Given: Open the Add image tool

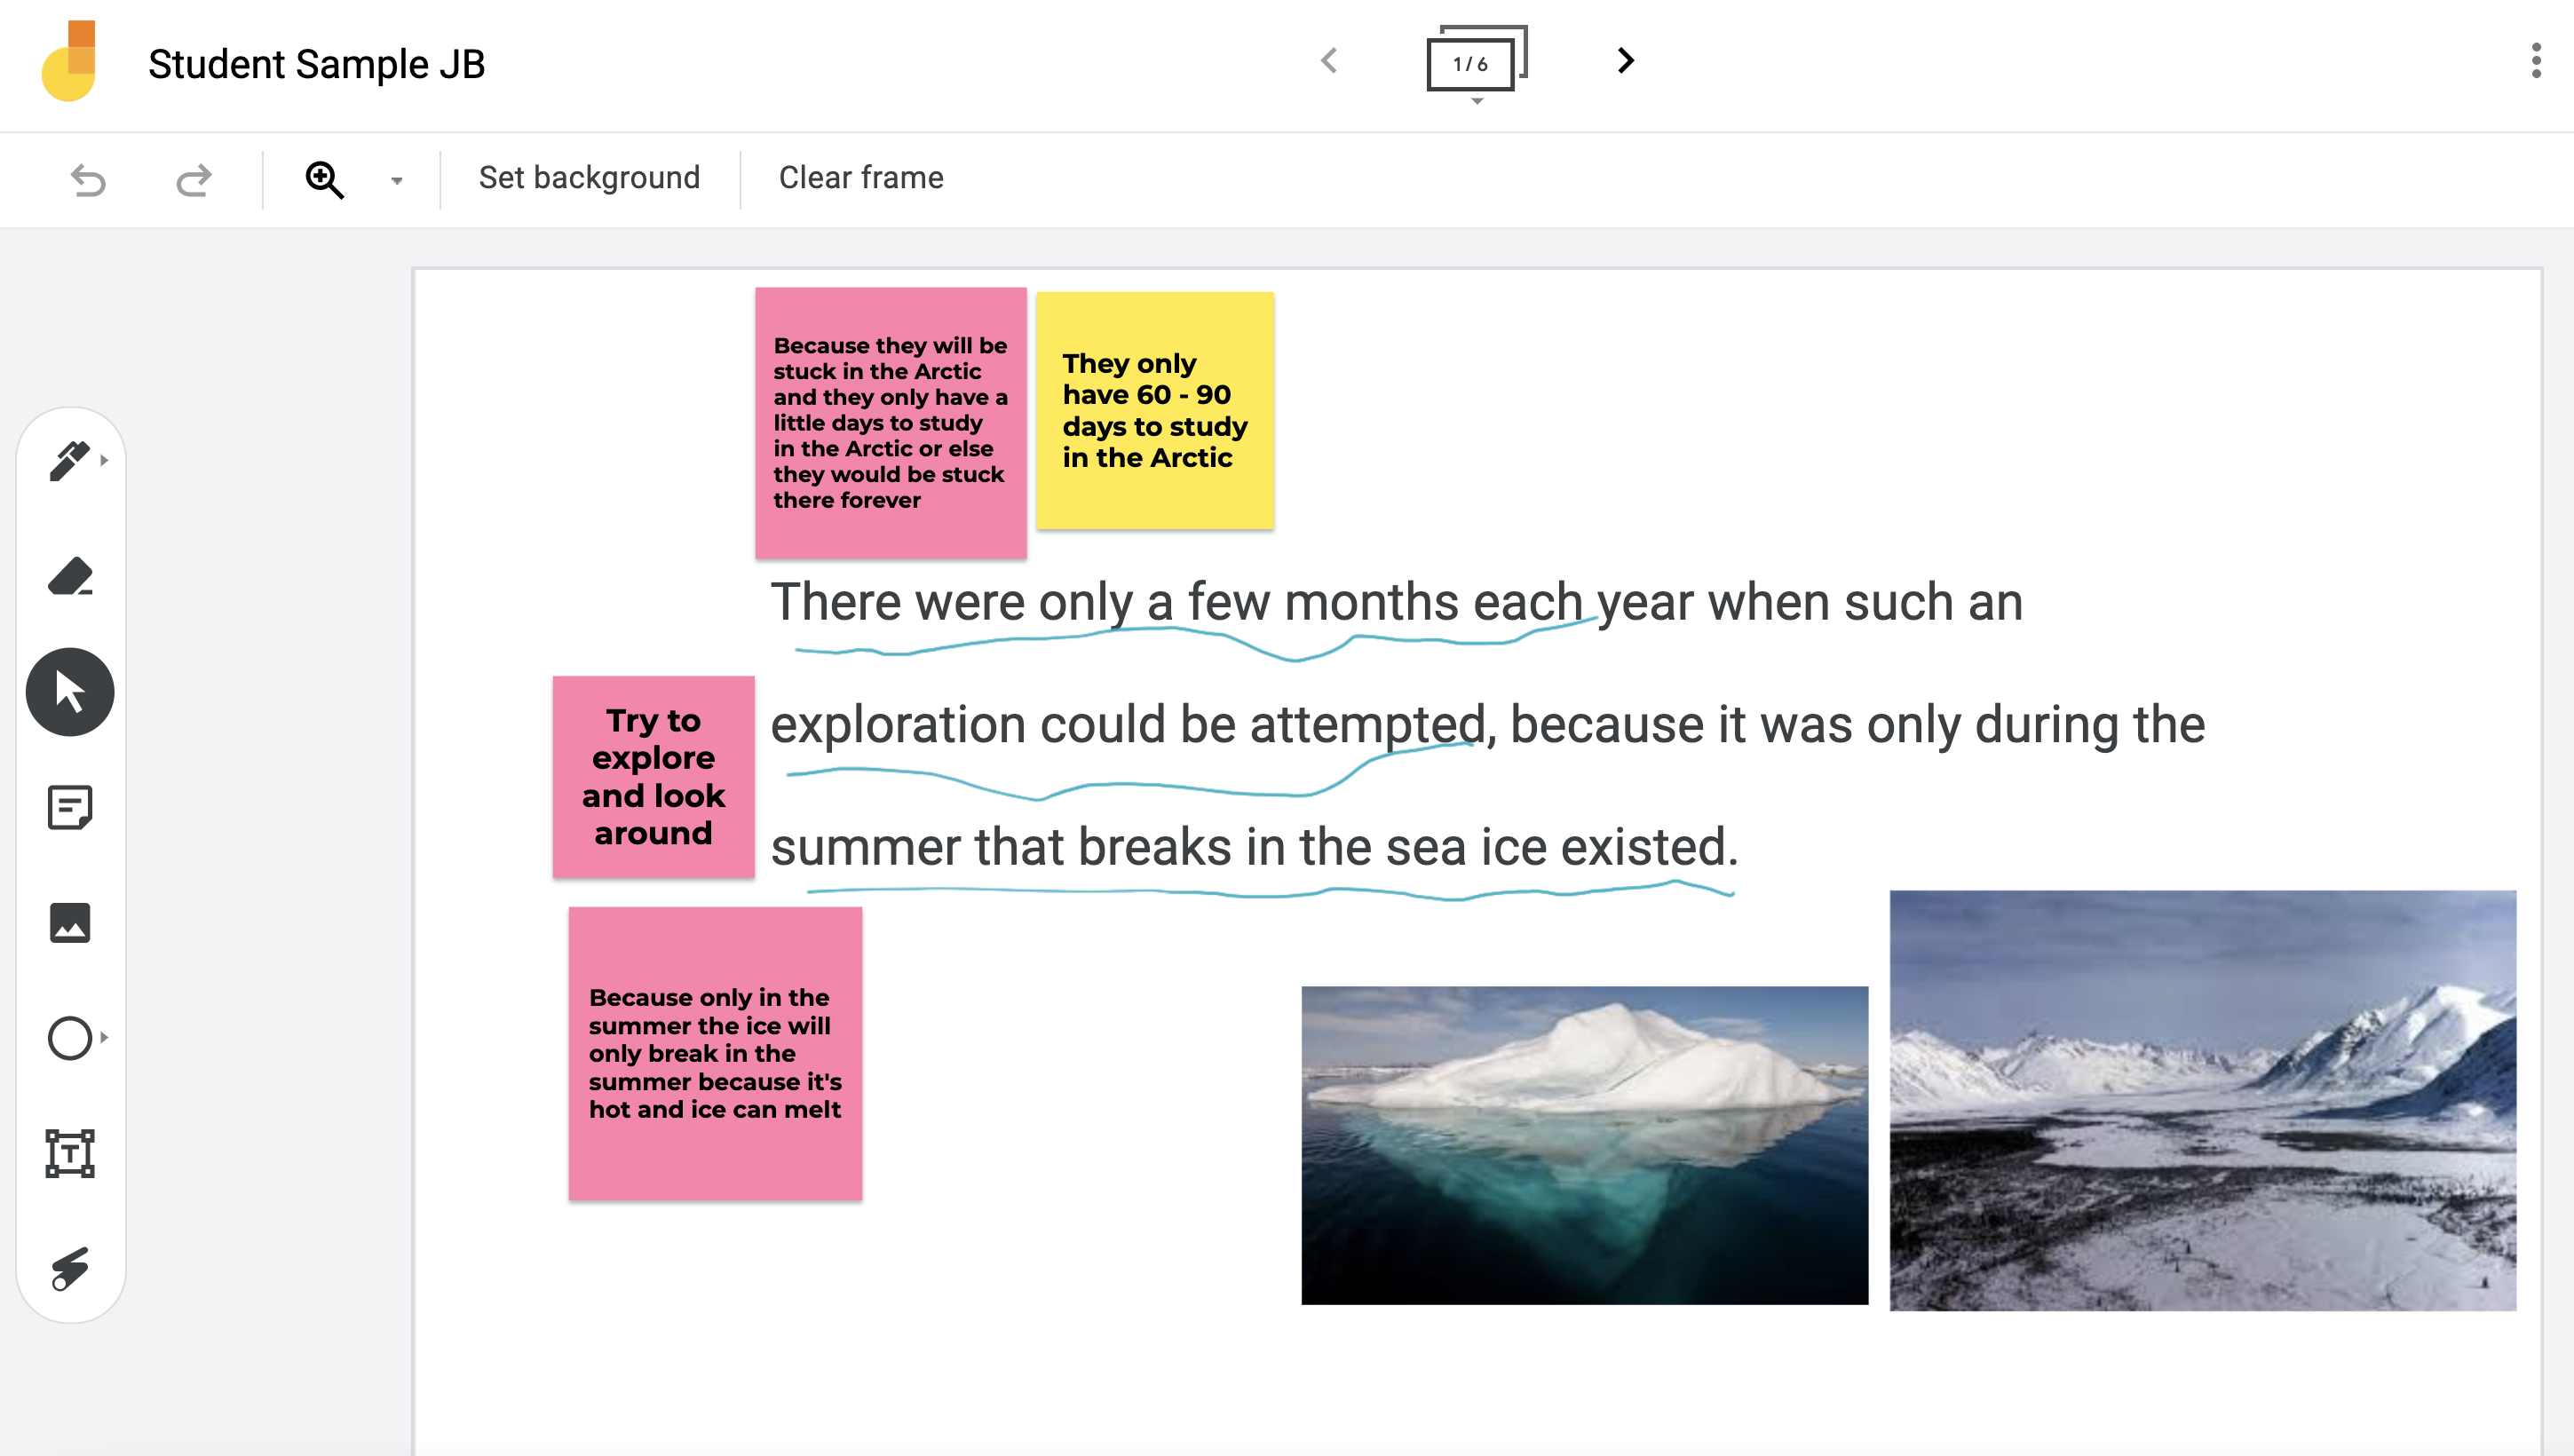Looking at the screenshot, I should 70,922.
